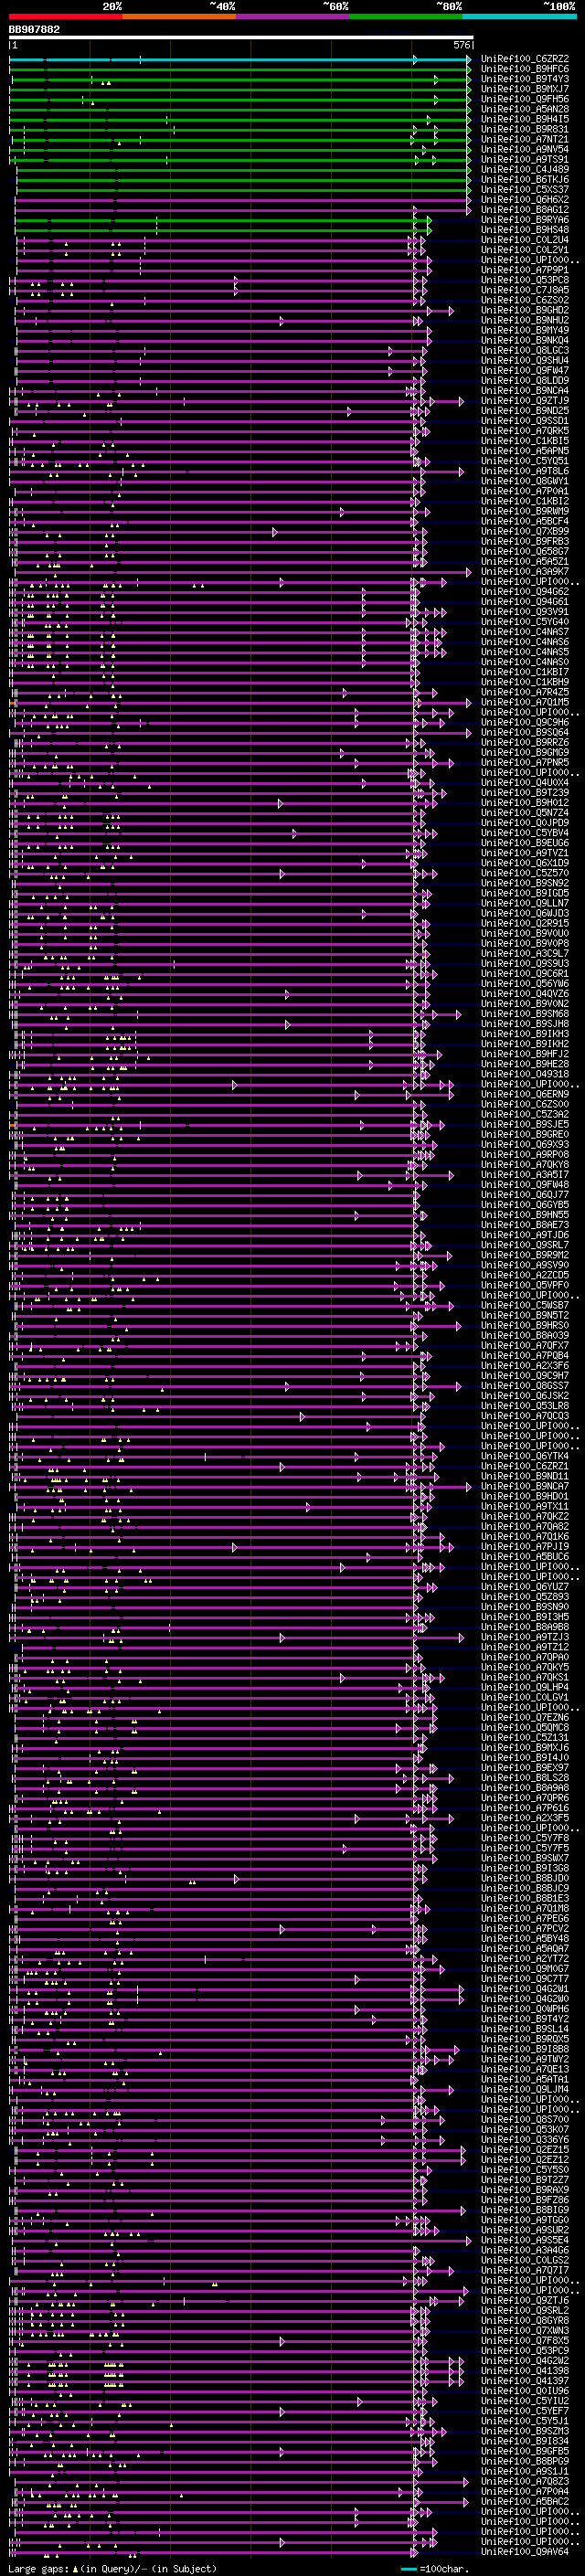
Task: Open hit UniRef100_B9HFC6
Action: [x=525, y=69]
